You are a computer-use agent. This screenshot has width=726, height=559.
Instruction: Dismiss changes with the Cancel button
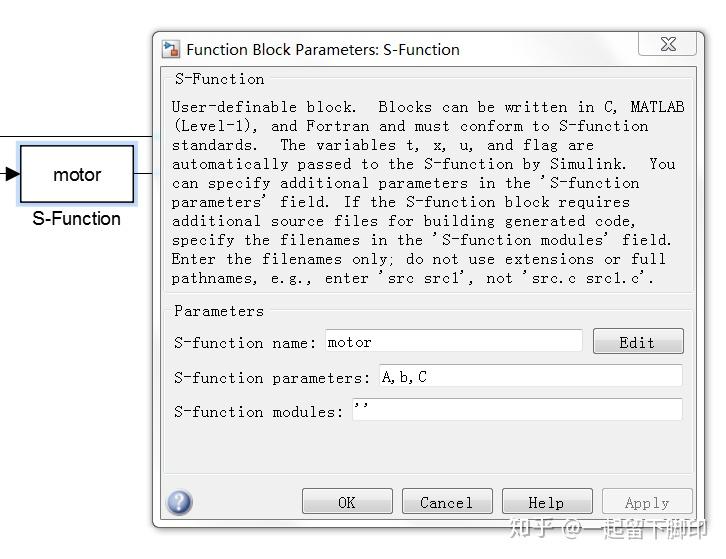click(x=447, y=502)
